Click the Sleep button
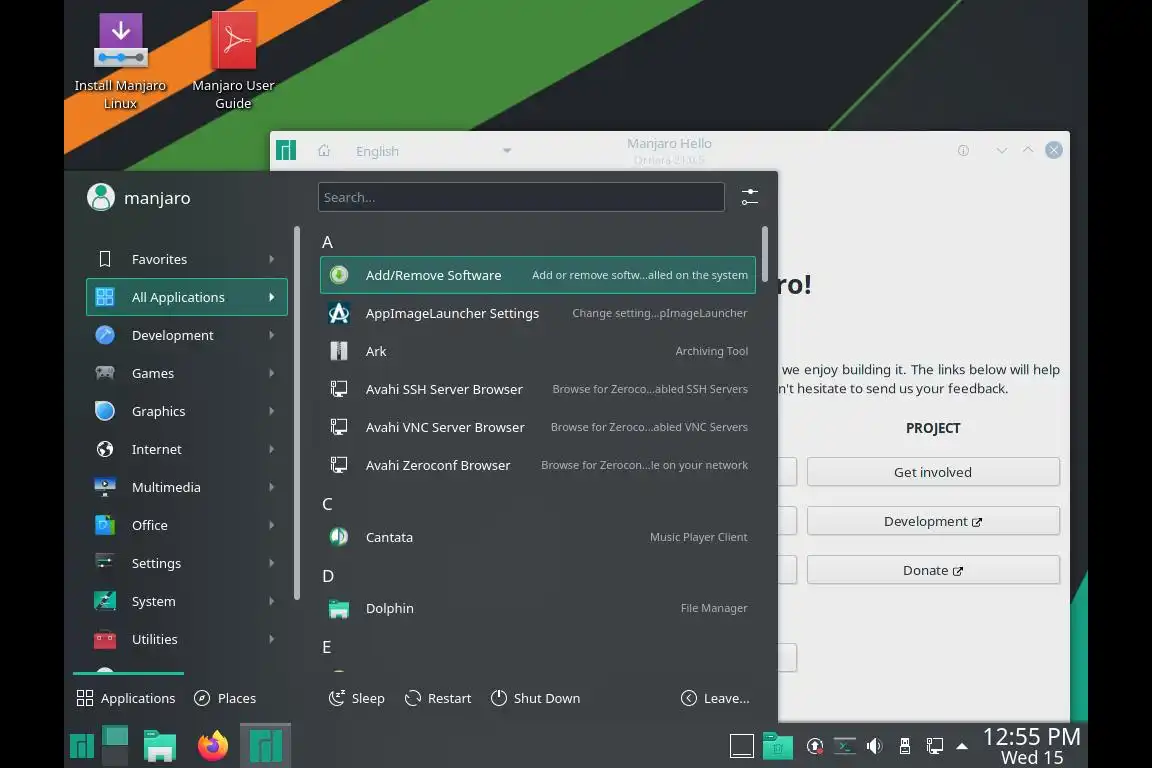This screenshot has height=768, width=1152. [x=357, y=698]
